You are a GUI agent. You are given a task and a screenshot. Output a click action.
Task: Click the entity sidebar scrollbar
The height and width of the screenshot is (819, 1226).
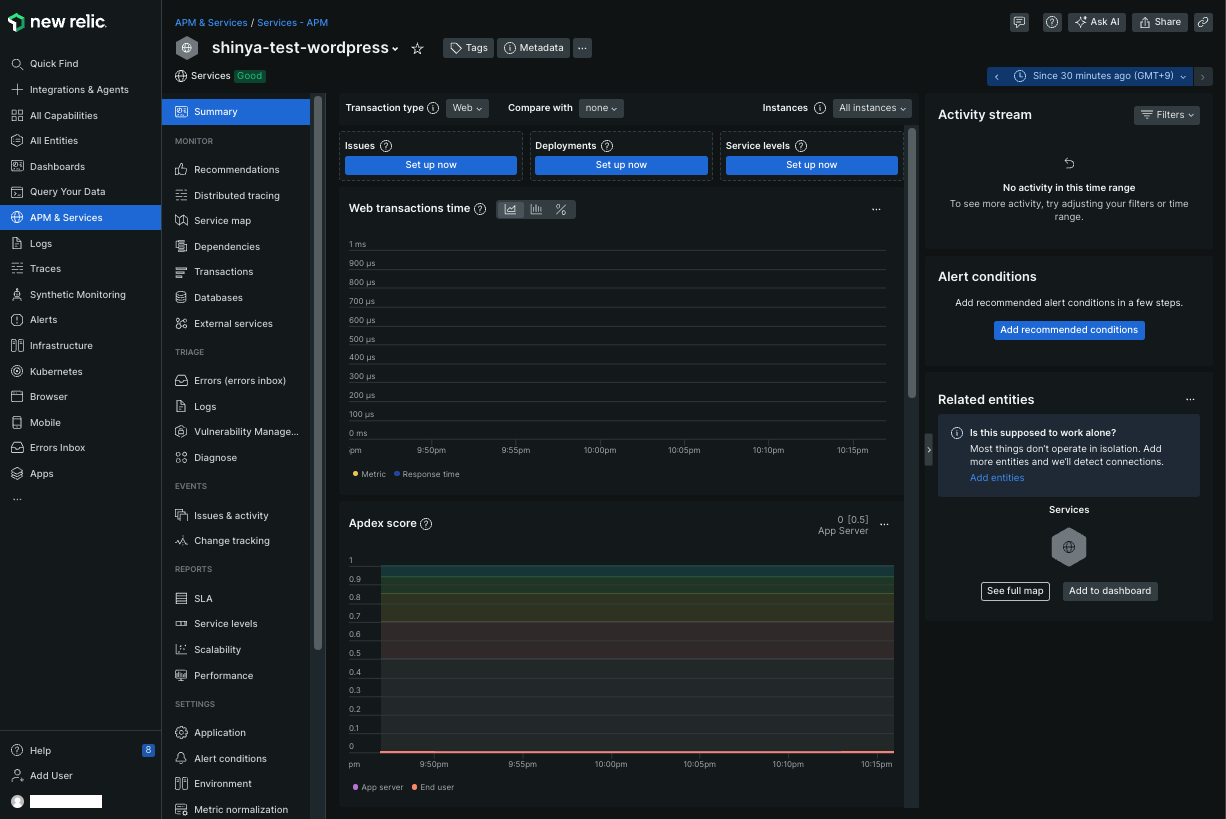coord(318,372)
